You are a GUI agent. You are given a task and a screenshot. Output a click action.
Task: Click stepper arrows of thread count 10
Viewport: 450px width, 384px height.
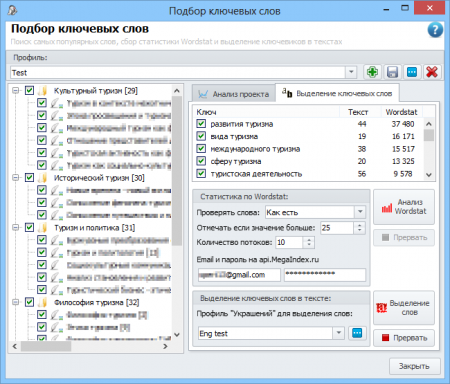click(309, 242)
